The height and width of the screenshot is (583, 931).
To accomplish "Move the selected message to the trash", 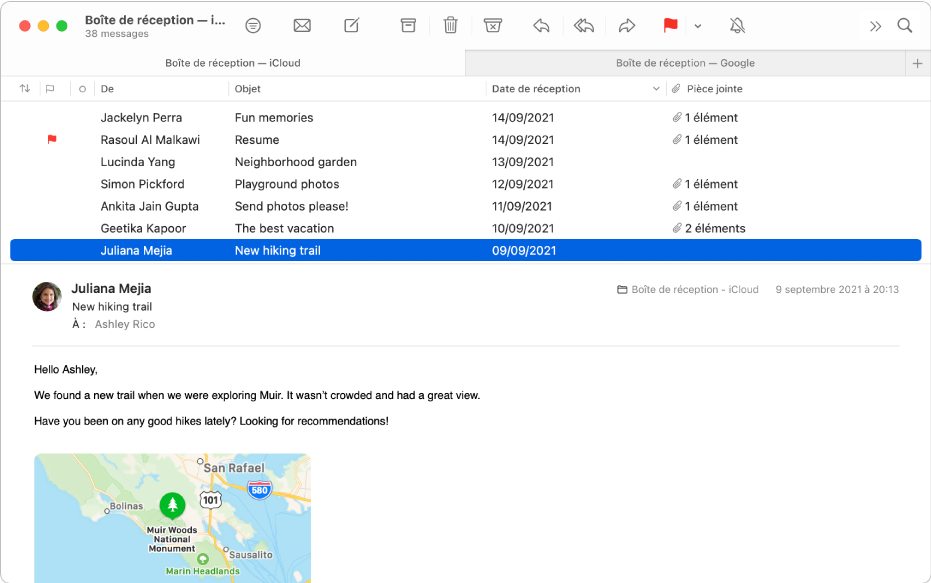I will 450,25.
